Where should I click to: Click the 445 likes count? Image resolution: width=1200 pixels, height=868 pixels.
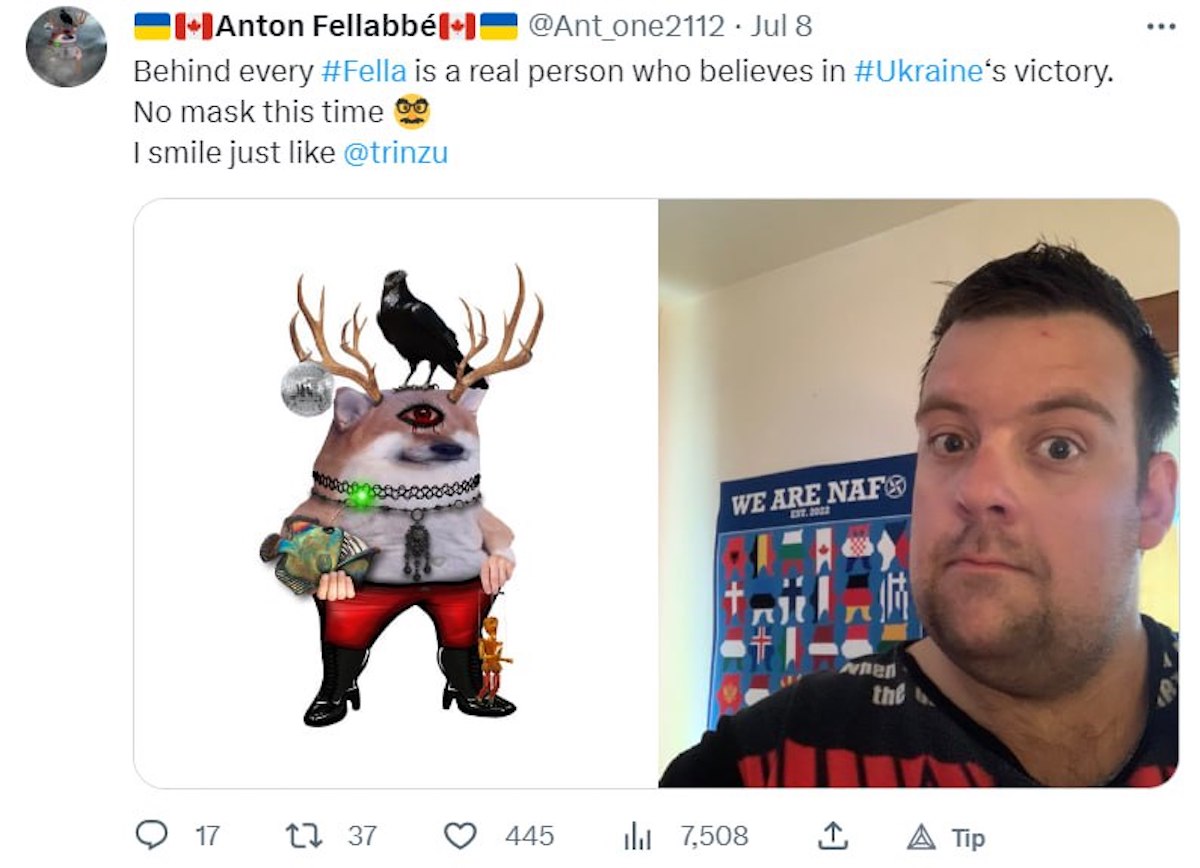pos(530,836)
